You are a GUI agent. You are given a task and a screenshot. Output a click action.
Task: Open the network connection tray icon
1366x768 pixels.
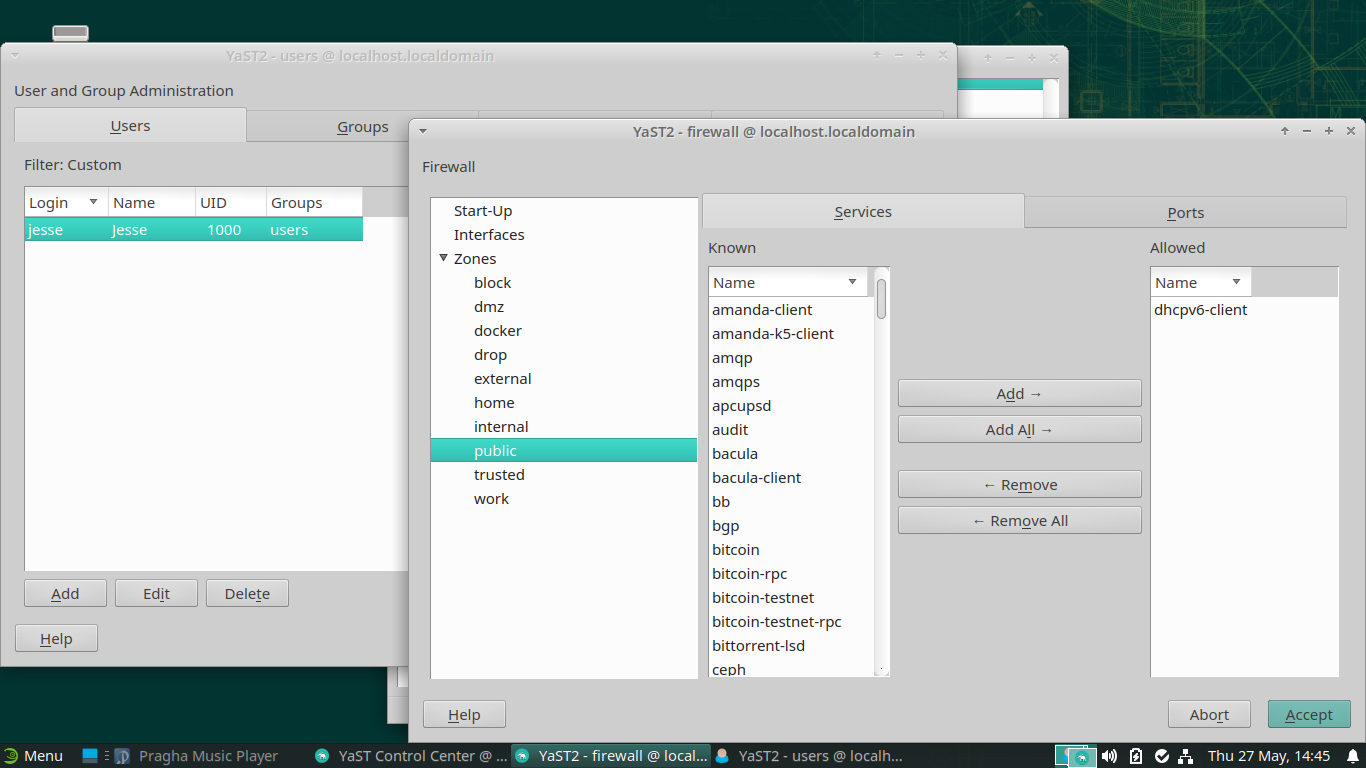(x=1186, y=756)
